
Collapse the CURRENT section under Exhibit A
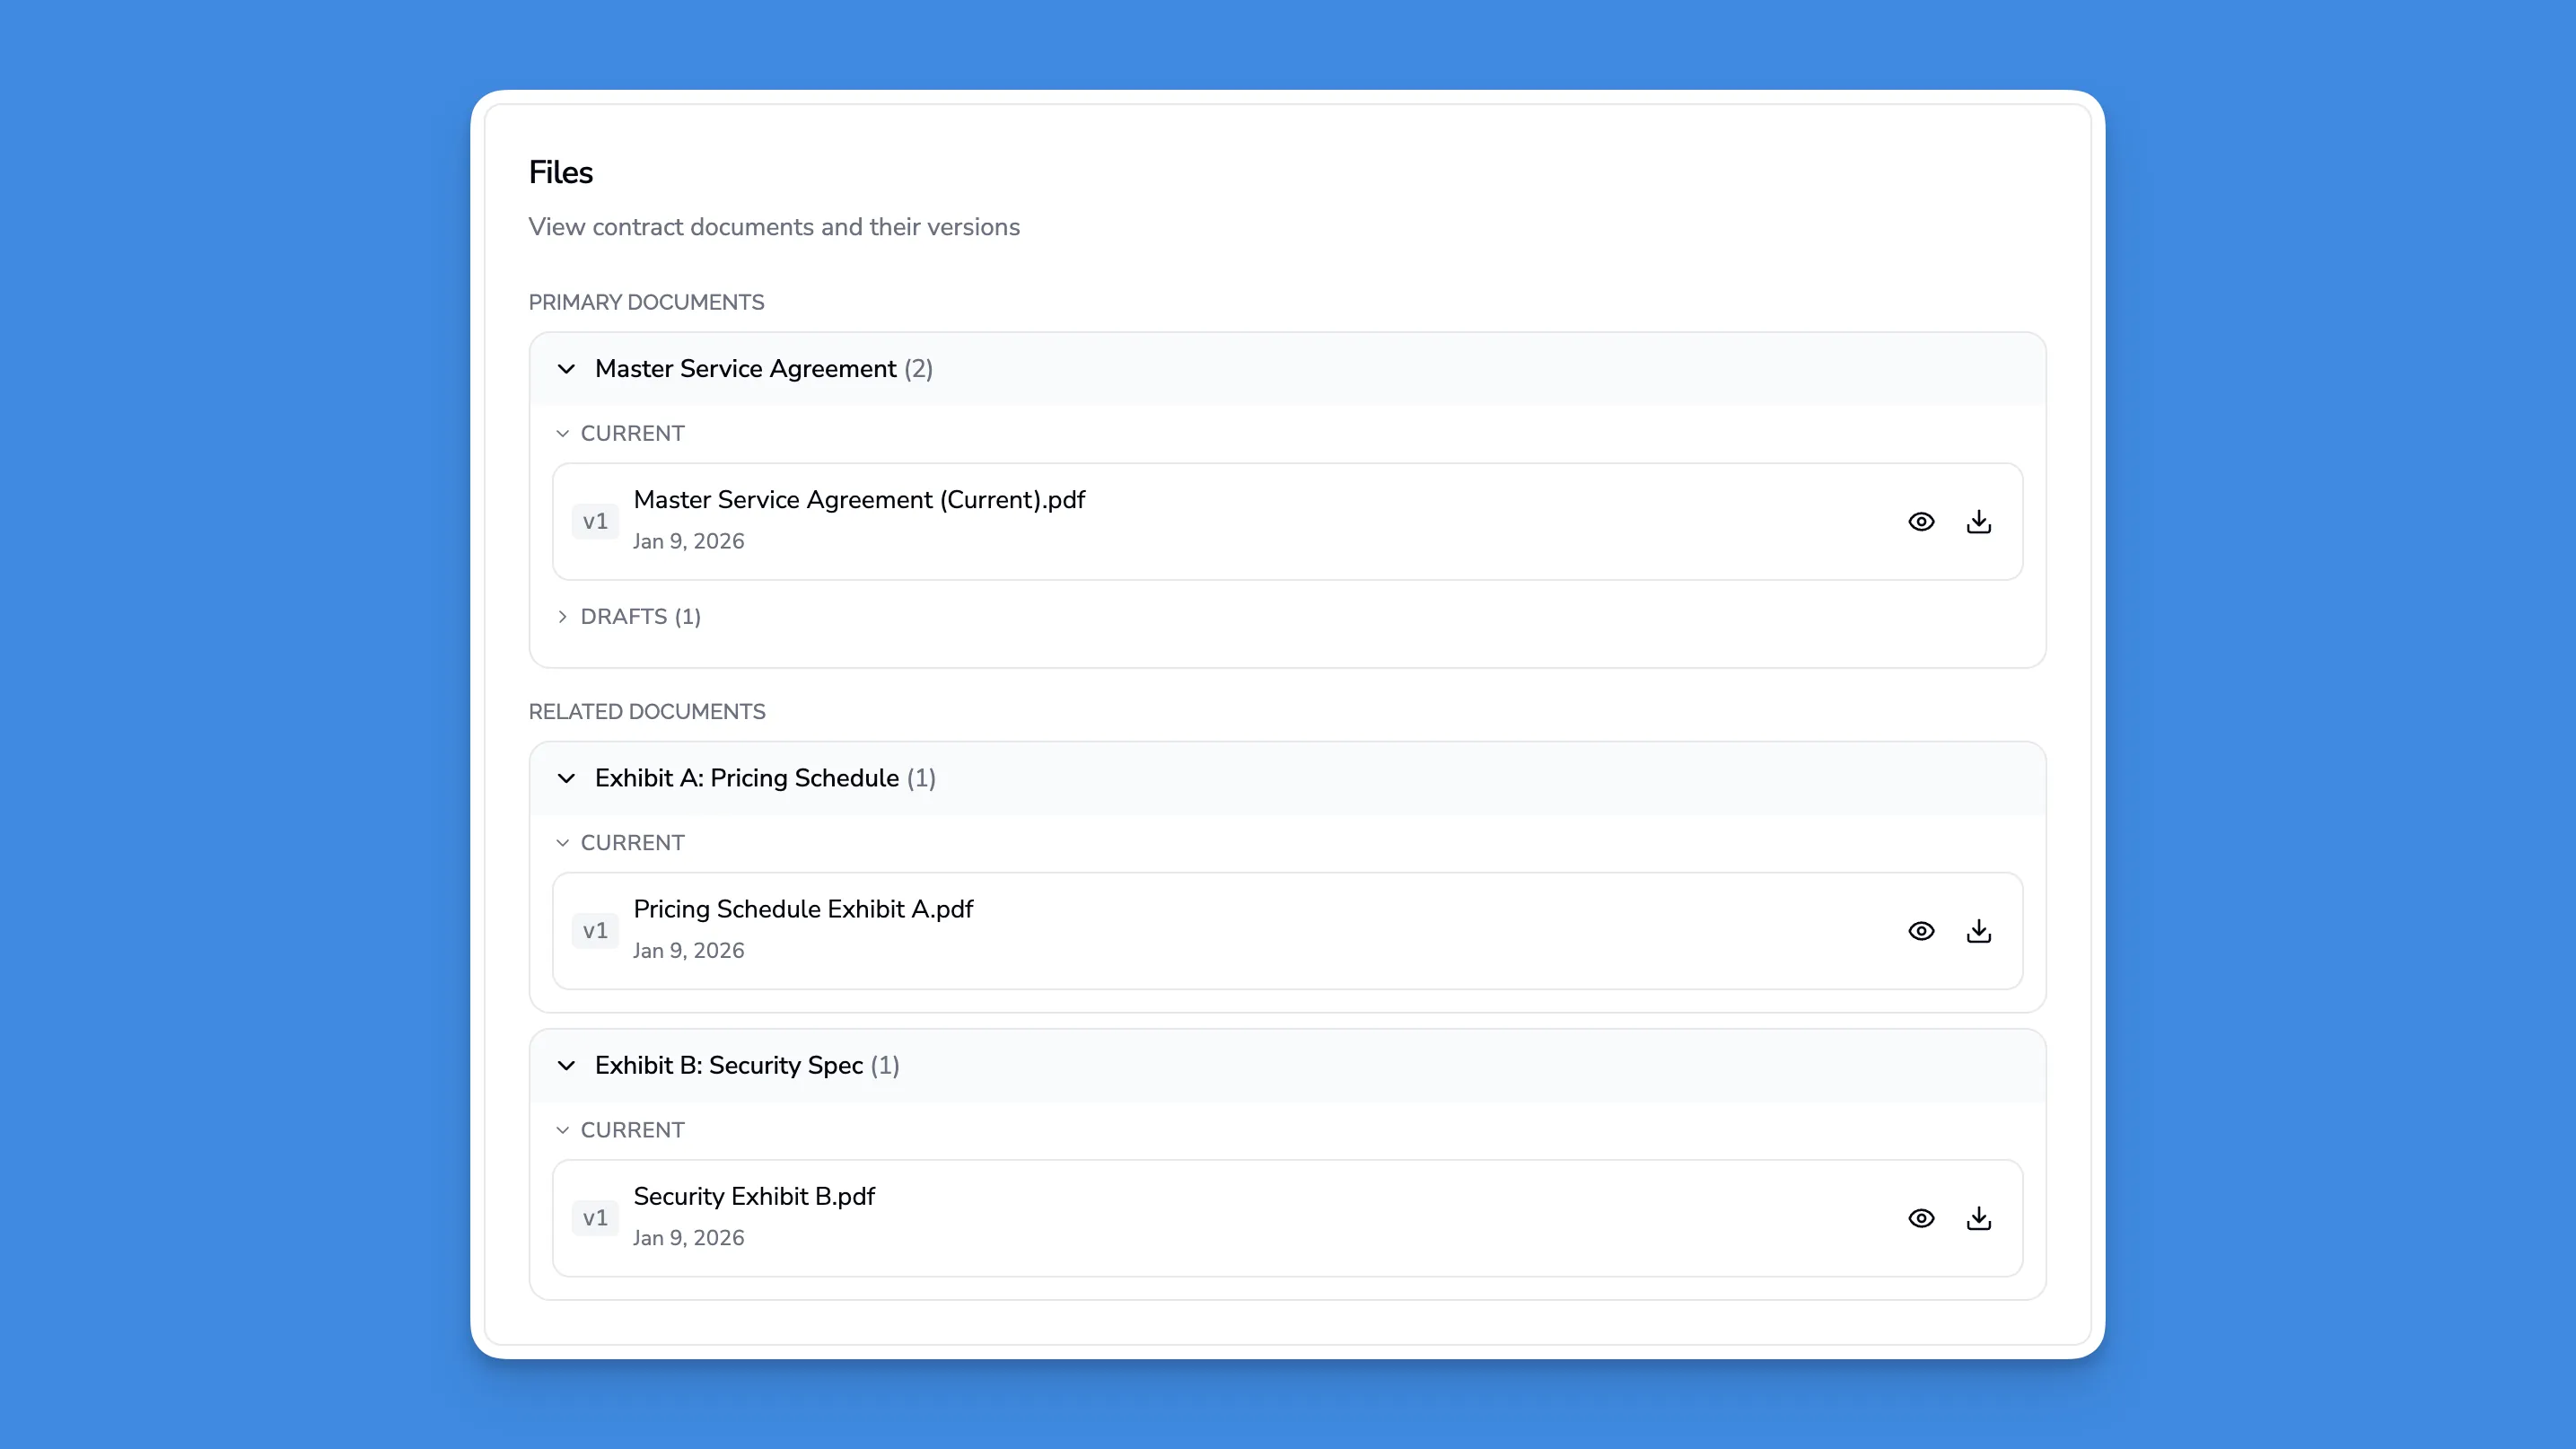(x=621, y=842)
